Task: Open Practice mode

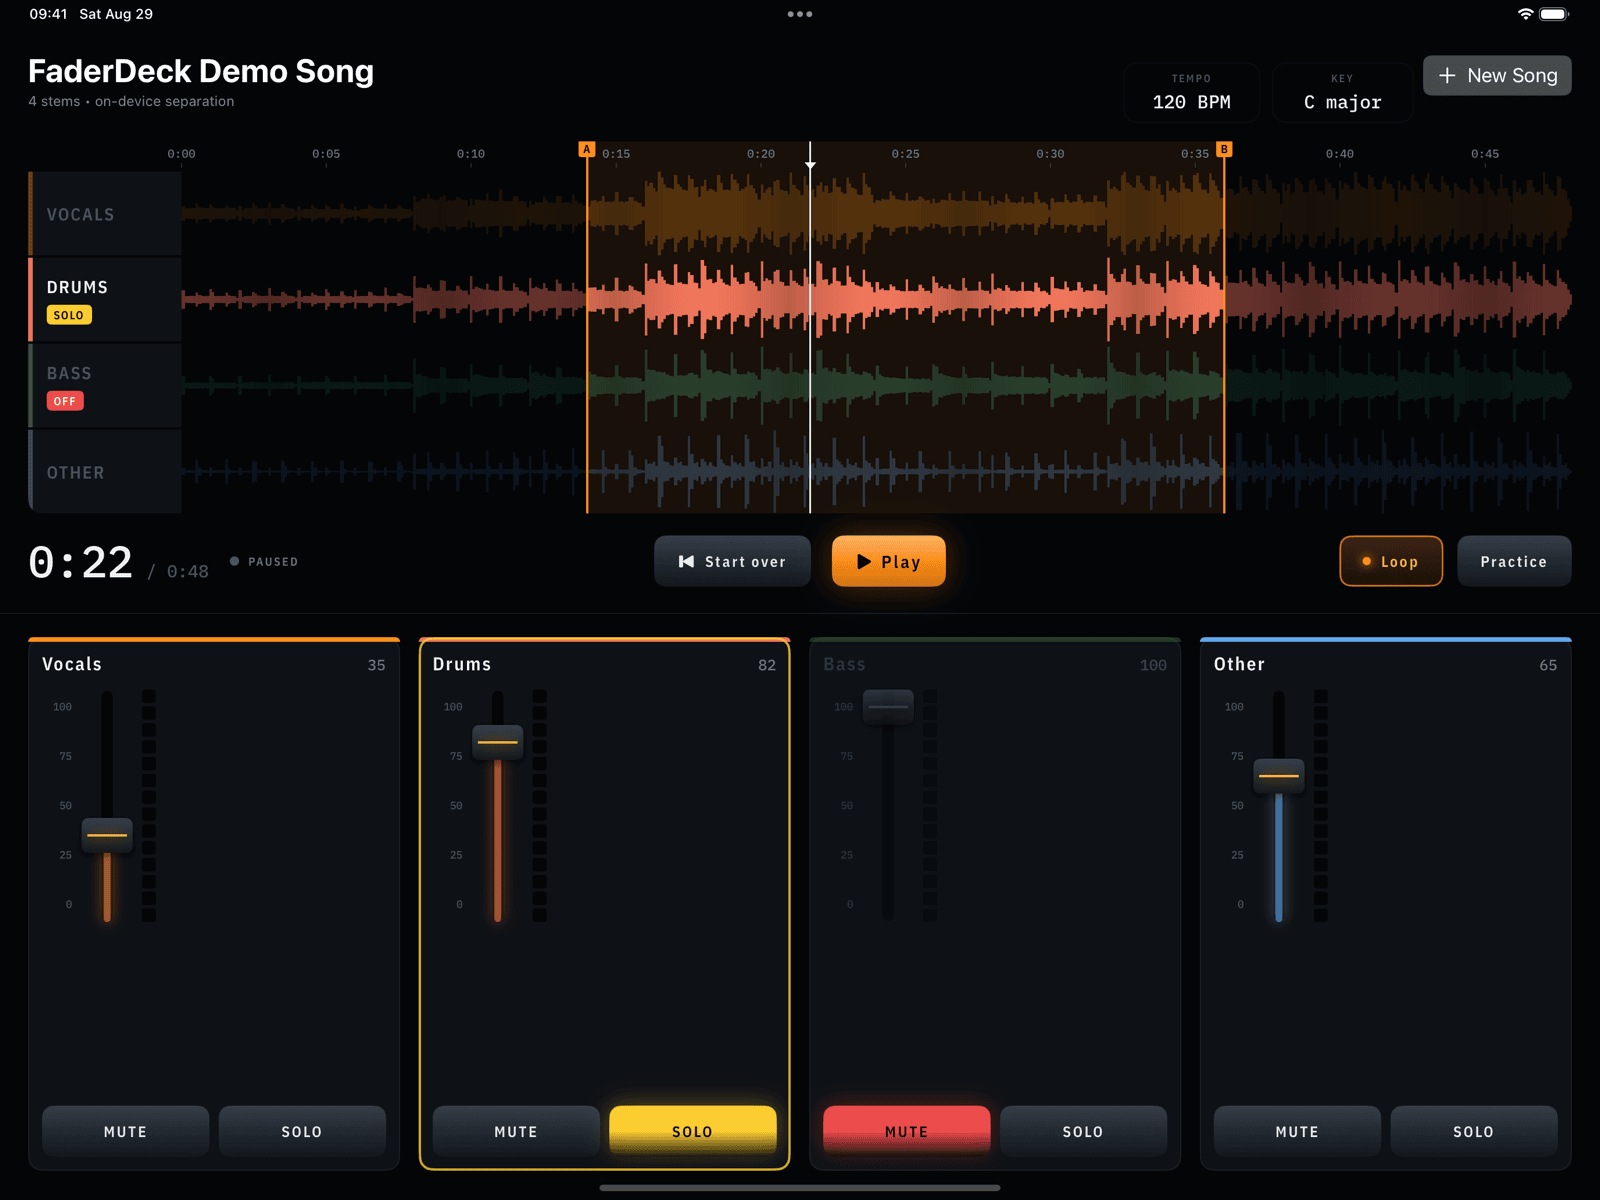Action: pyautogui.click(x=1513, y=561)
